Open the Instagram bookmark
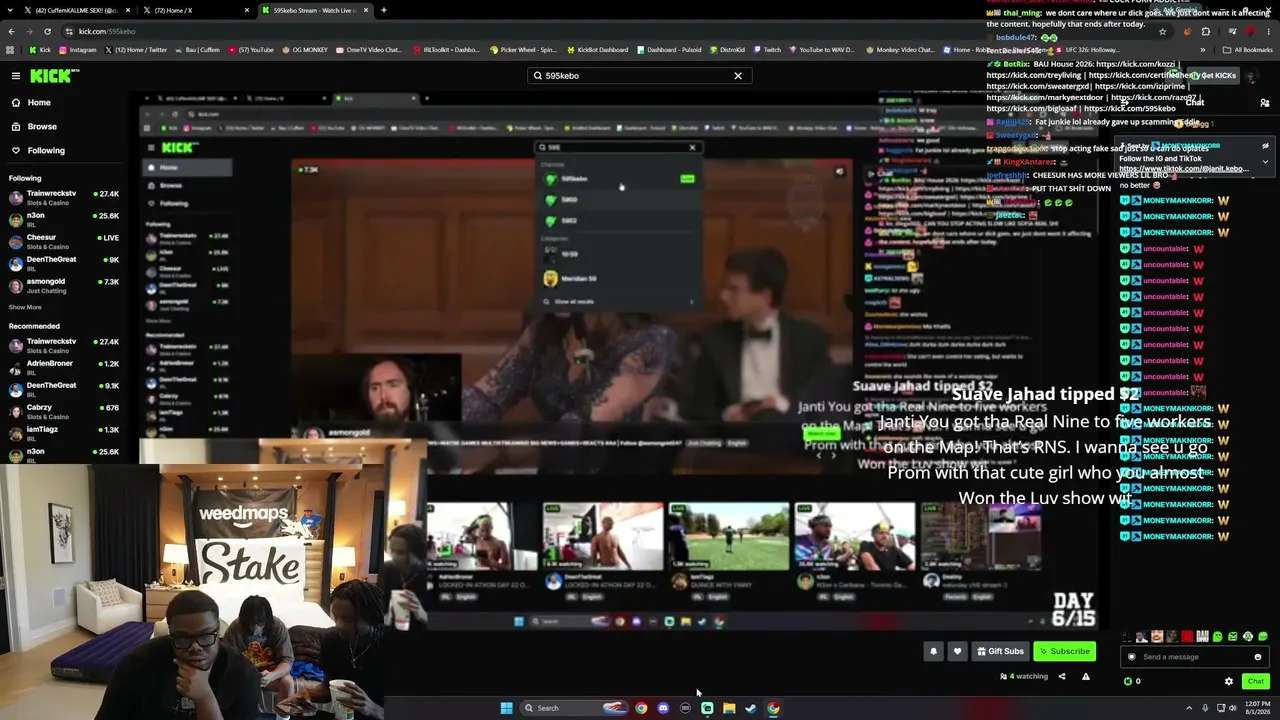The image size is (1280, 720). tap(77, 50)
